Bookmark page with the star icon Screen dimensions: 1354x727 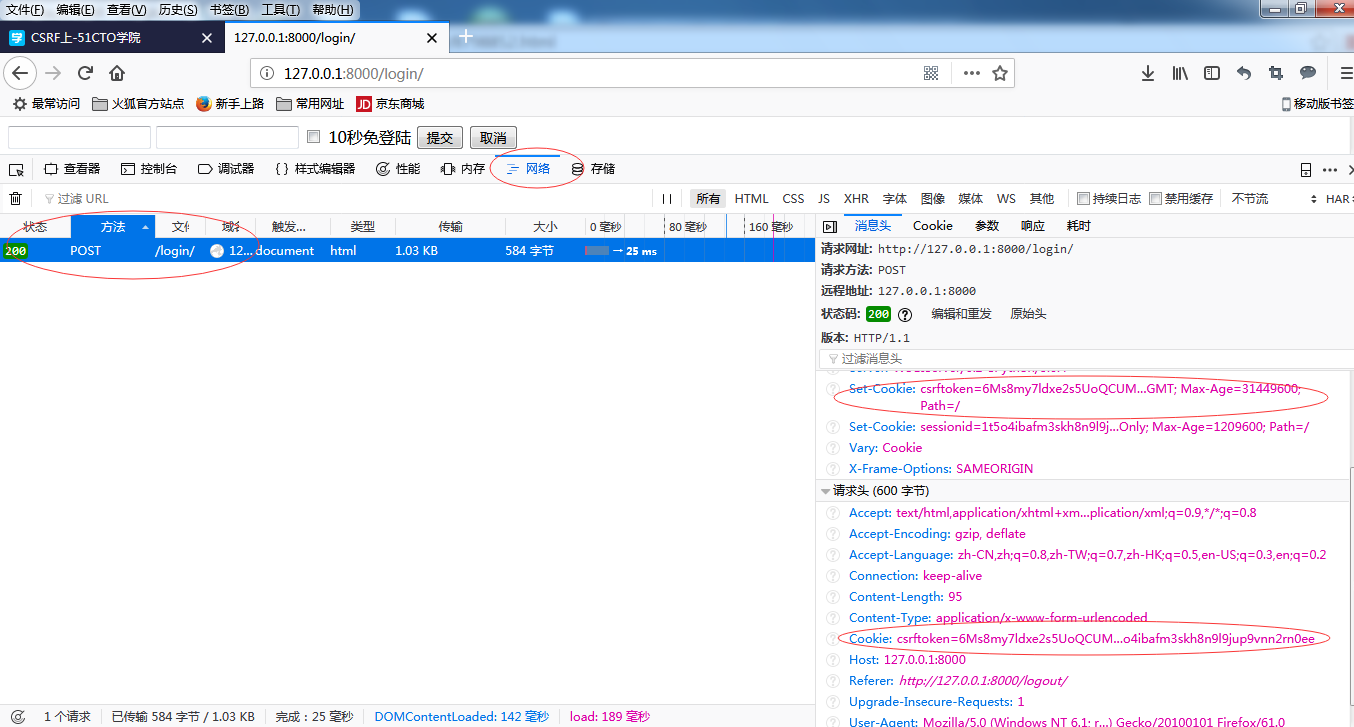click(999, 73)
